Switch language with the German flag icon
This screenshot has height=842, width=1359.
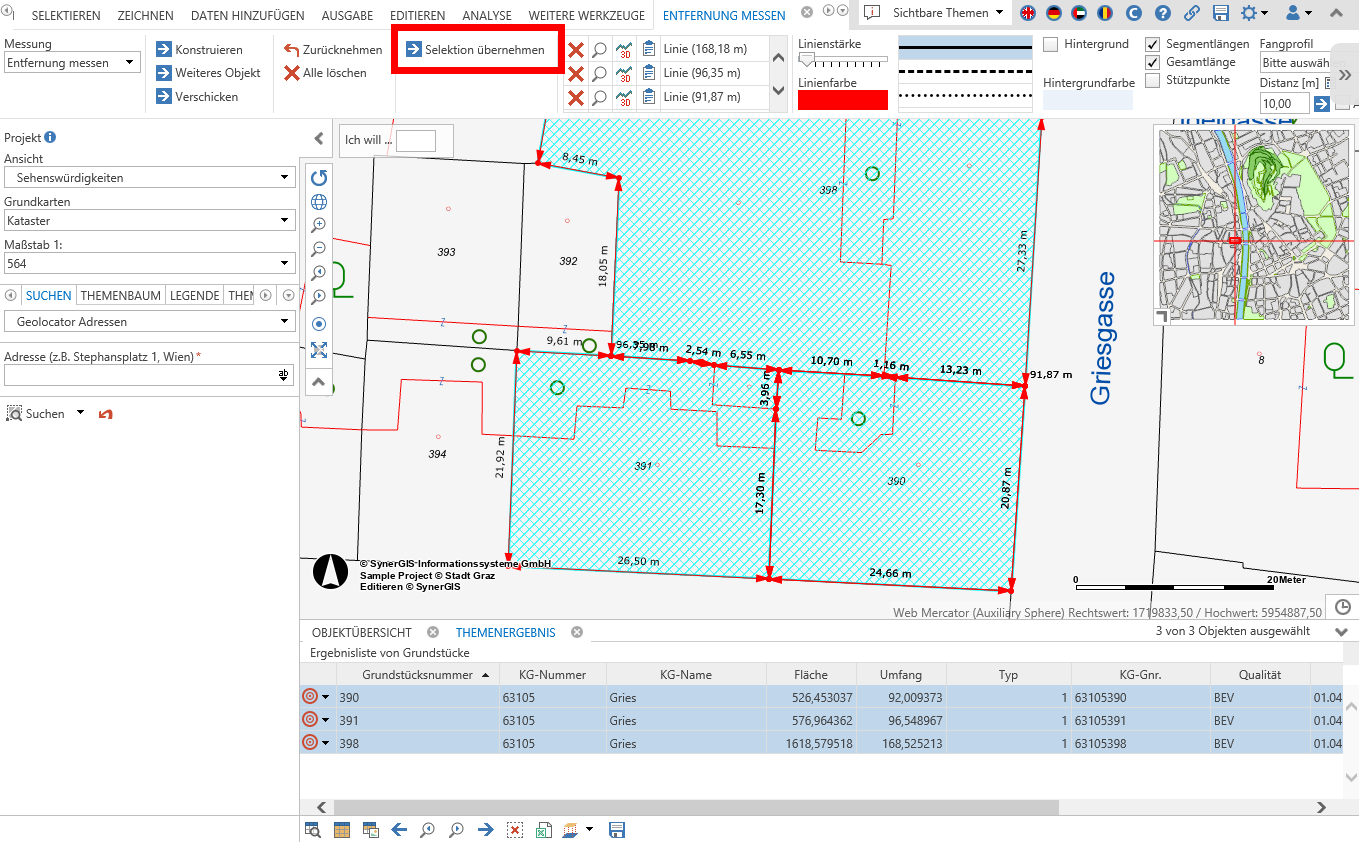pos(1054,14)
